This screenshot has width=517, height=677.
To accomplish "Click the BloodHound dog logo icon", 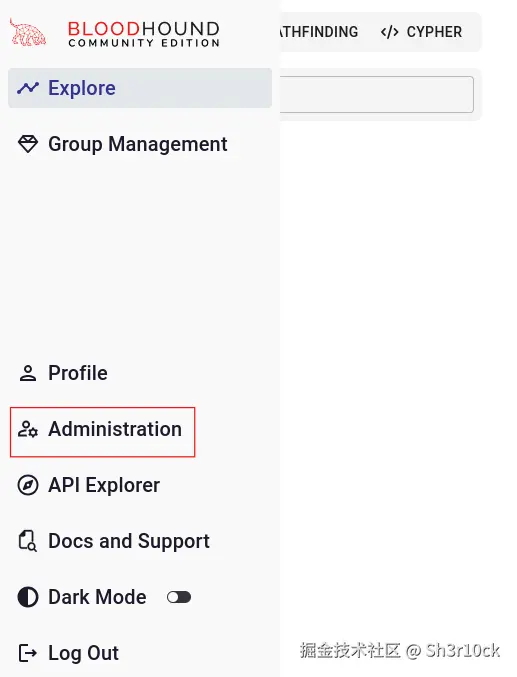I will click(x=28, y=32).
